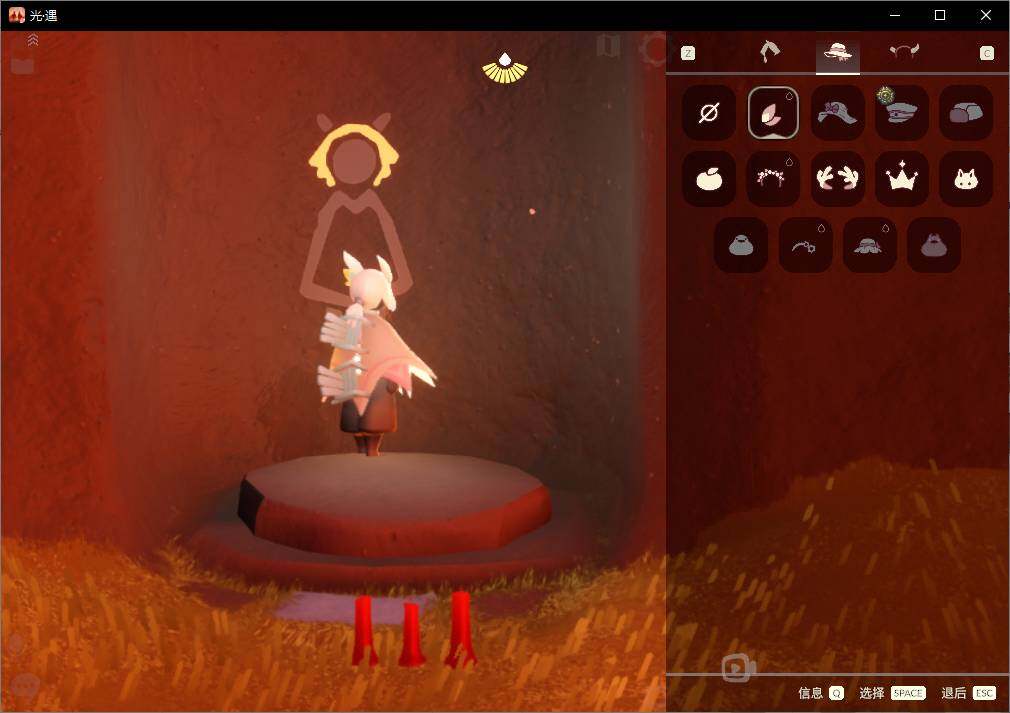Image resolution: width=1010 pixels, height=713 pixels.
Task: Switch to the horns accessory tab
Action: (904, 52)
